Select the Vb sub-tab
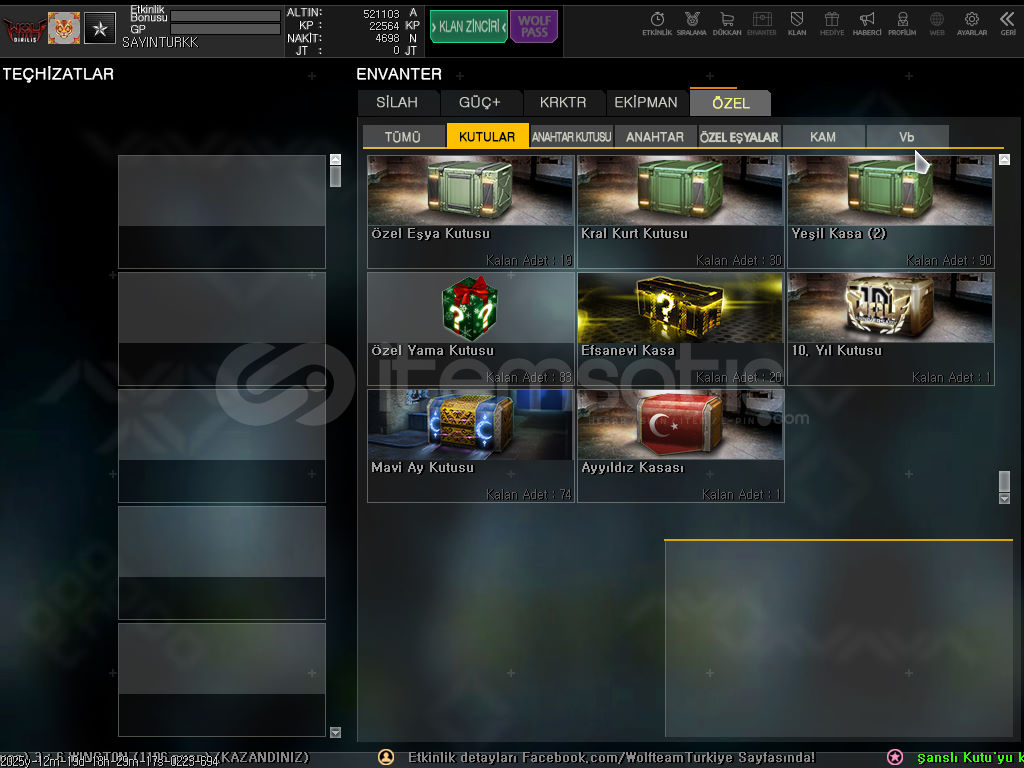The image size is (1024, 768). [x=907, y=136]
